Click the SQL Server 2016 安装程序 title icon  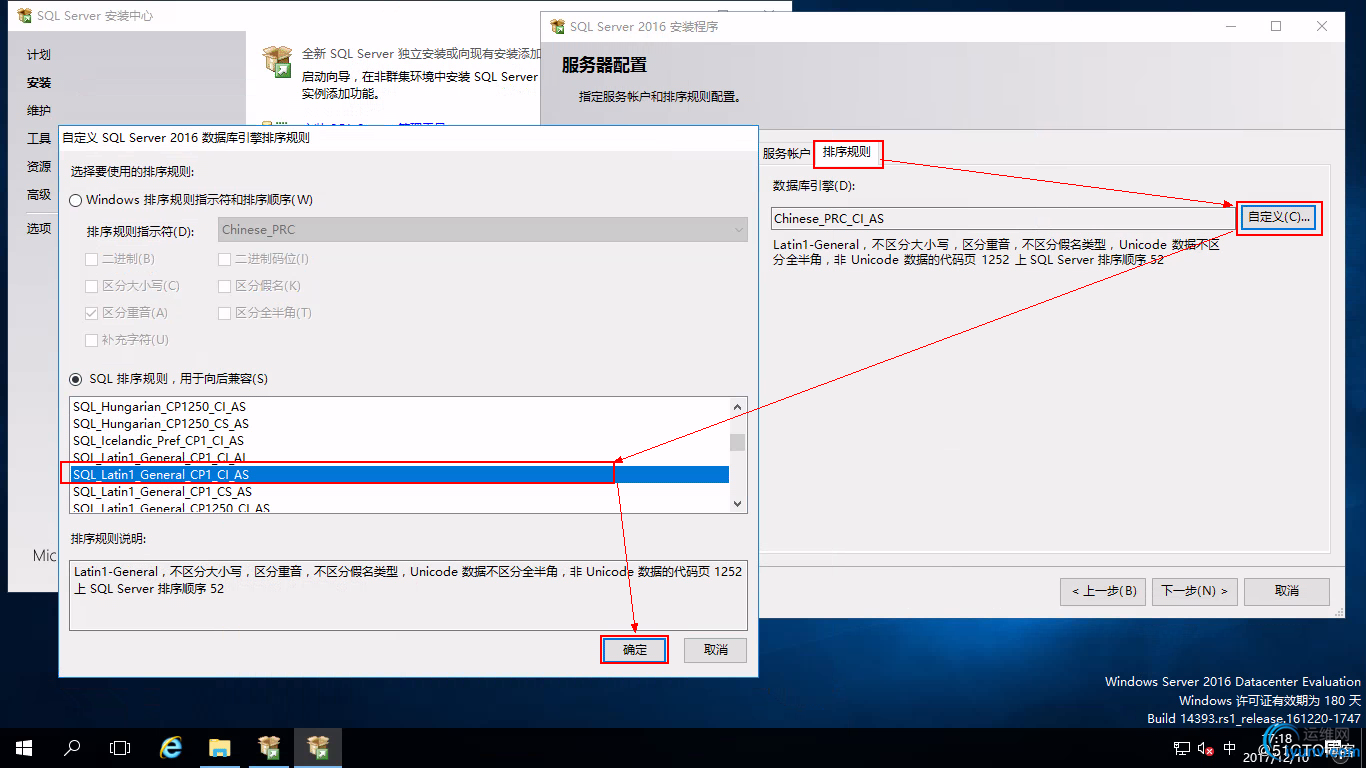[x=557, y=27]
